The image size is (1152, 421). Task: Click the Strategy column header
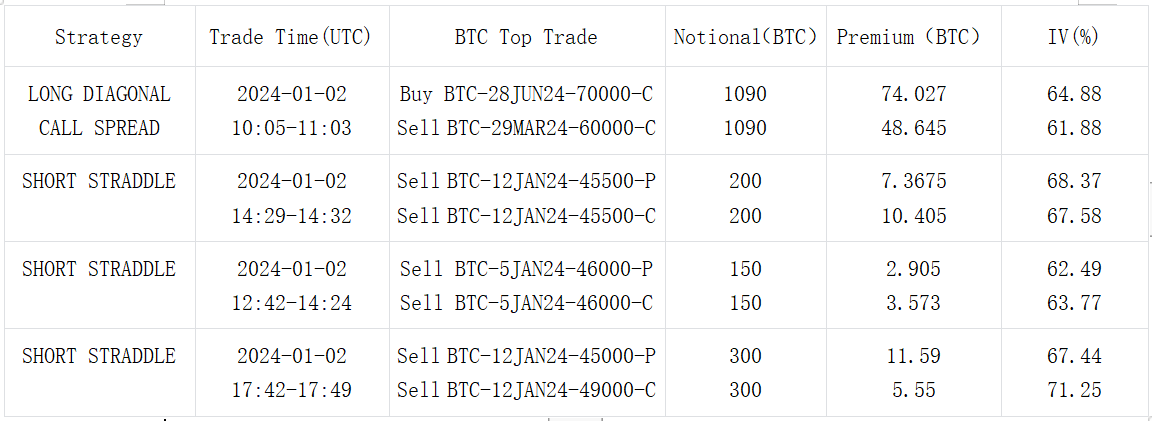pyautogui.click(x=98, y=38)
